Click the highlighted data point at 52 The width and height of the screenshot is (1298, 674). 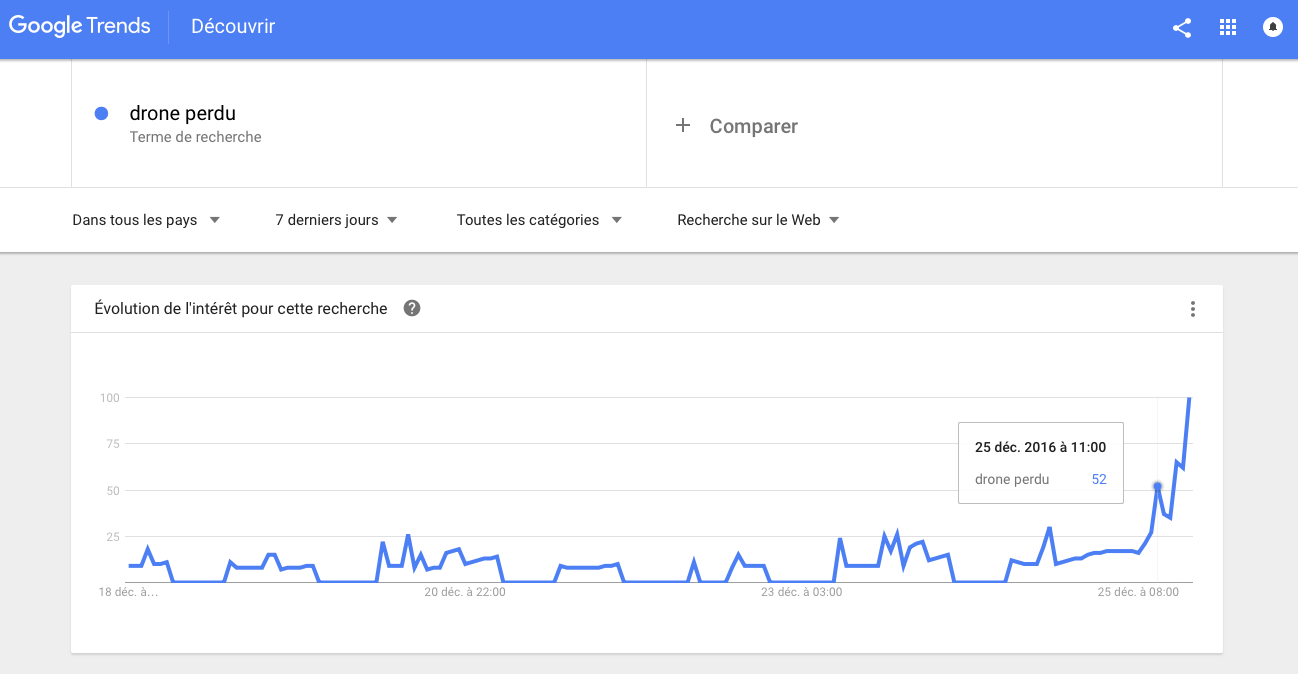(1158, 486)
